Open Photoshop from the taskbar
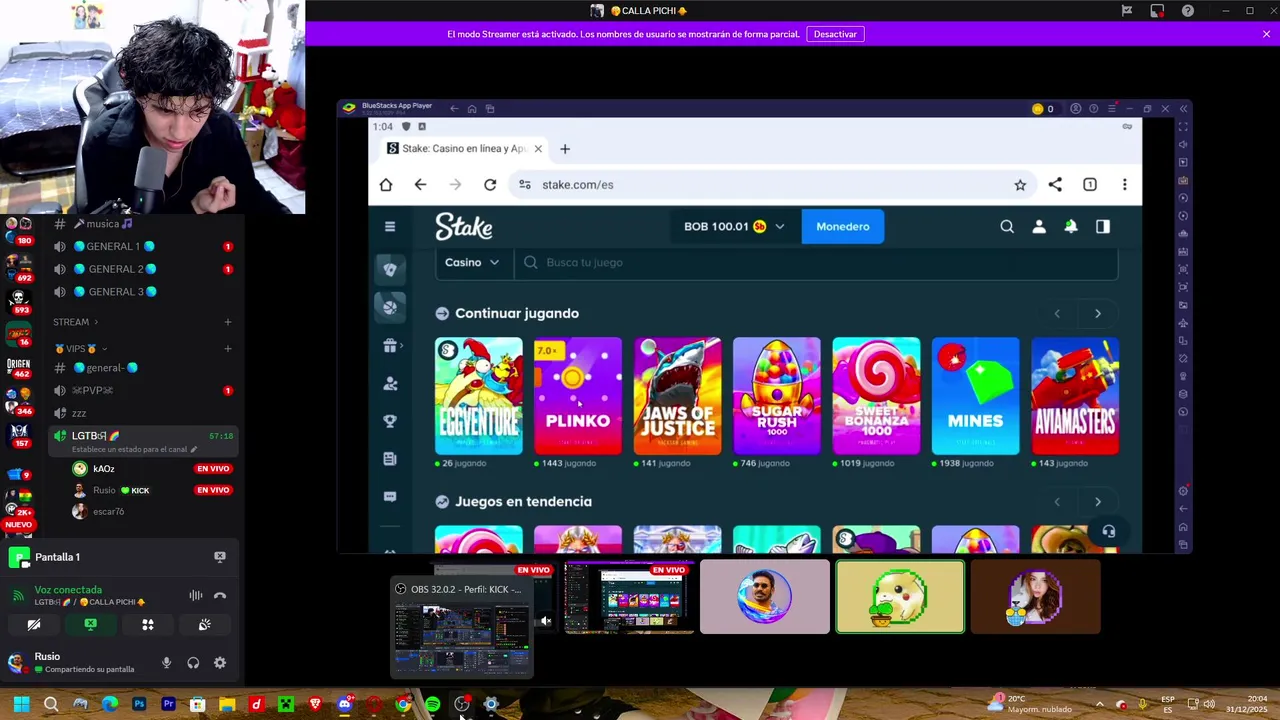Image resolution: width=1280 pixels, height=720 pixels. pos(139,704)
